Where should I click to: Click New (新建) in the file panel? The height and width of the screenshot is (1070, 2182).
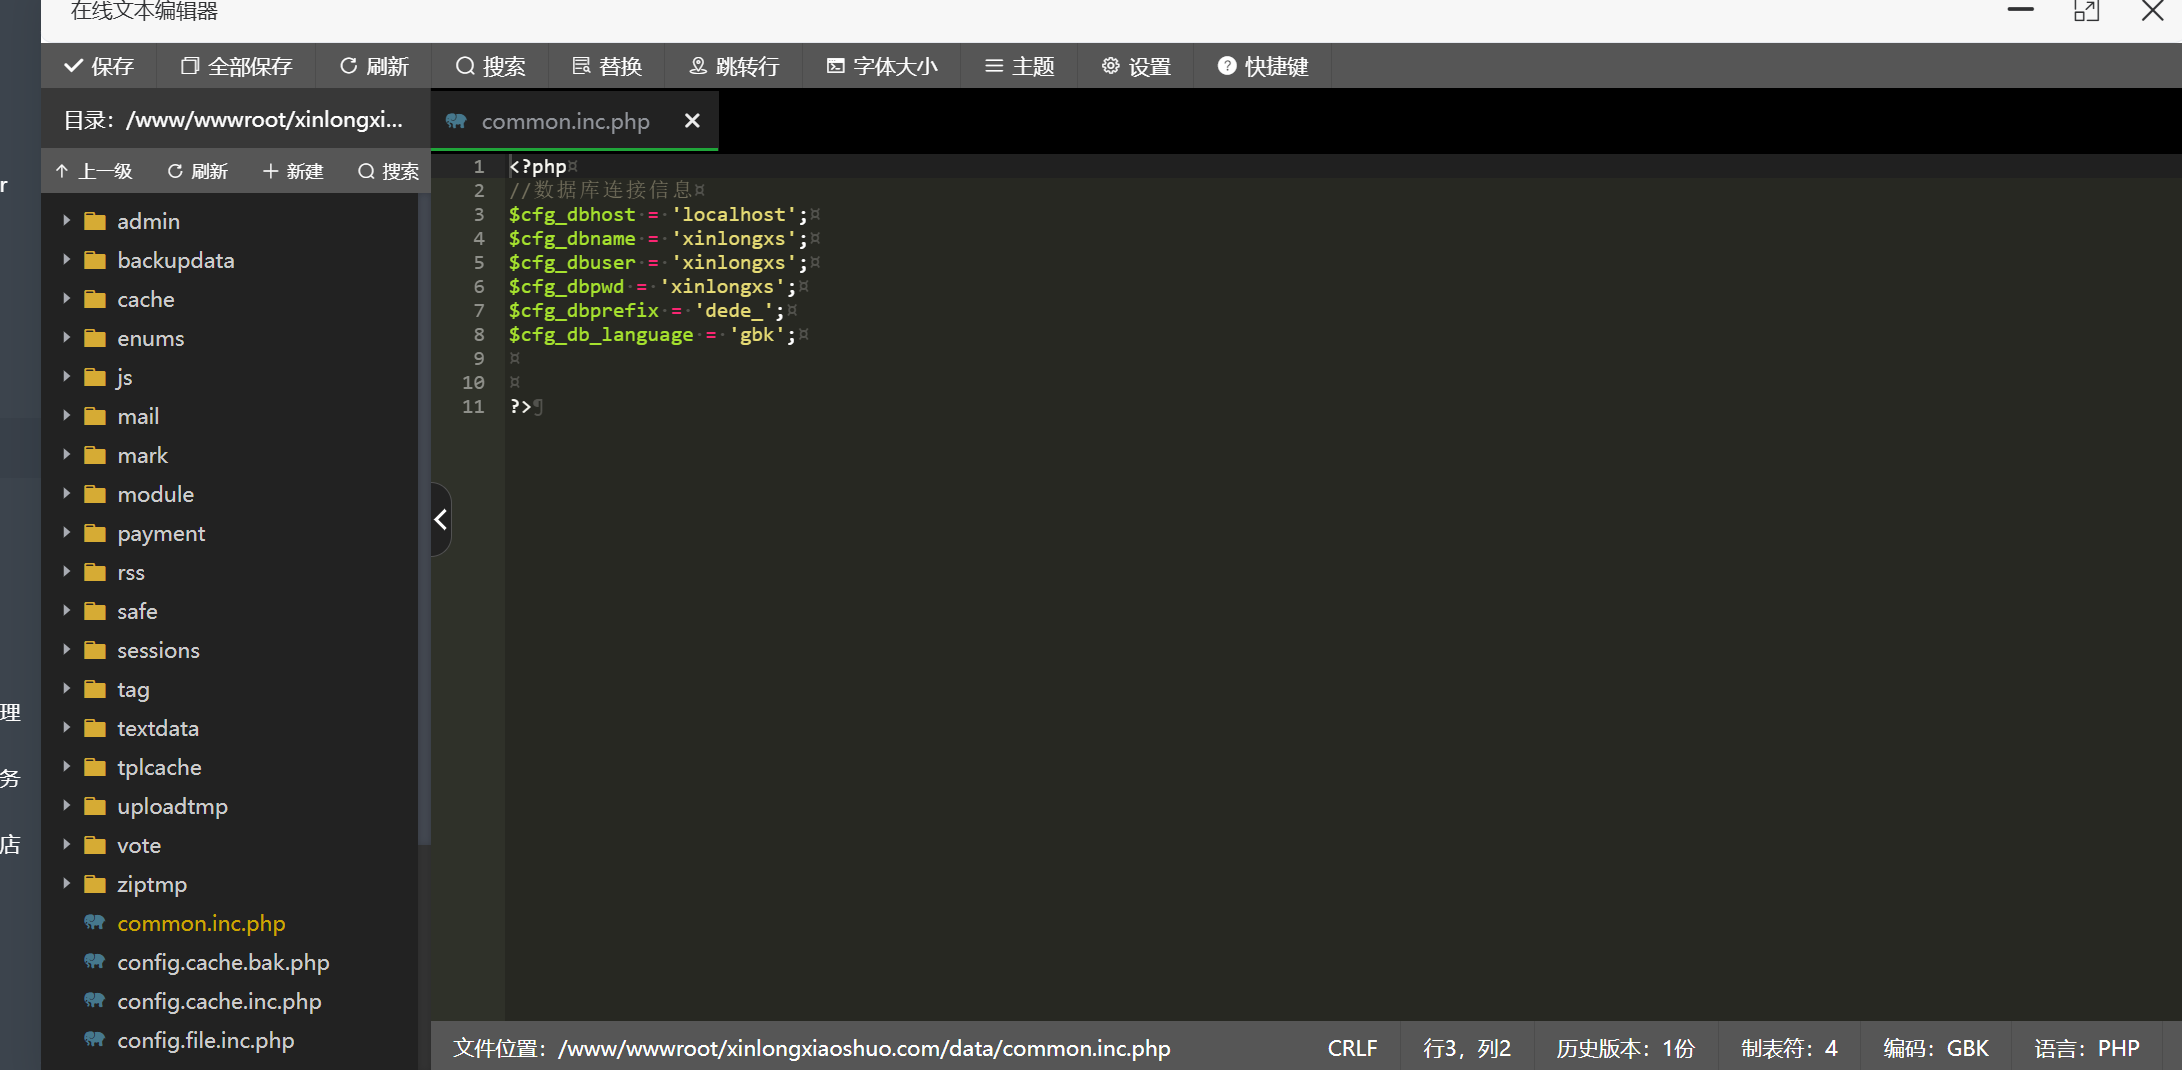click(x=293, y=171)
